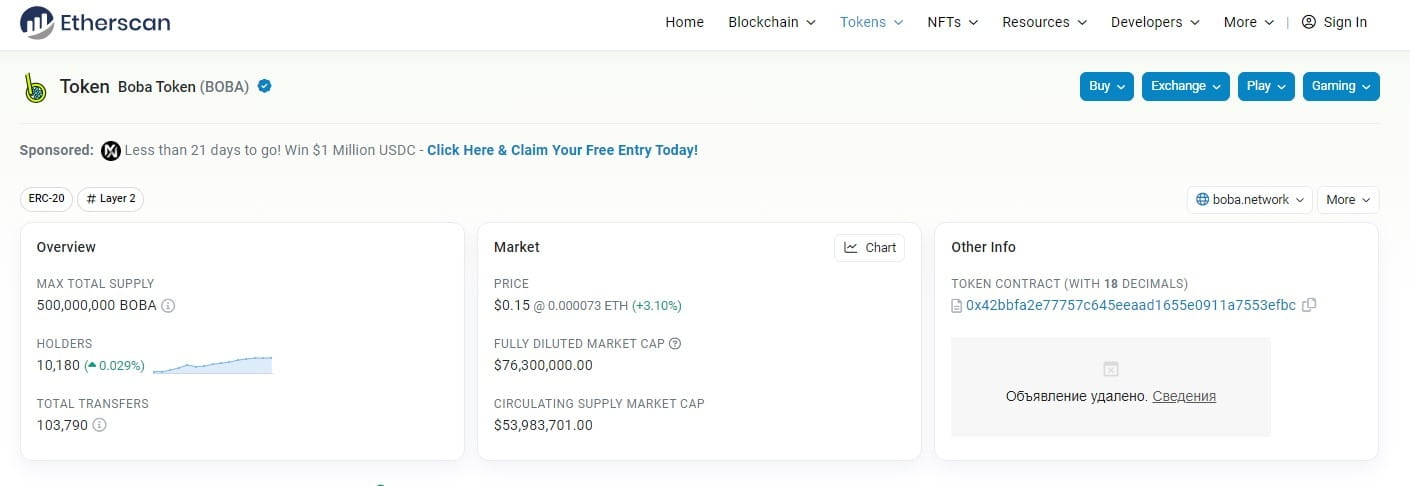This screenshot has width=1410, height=486.
Task: Click the fully diluted market cap help icon
Action: click(x=675, y=344)
